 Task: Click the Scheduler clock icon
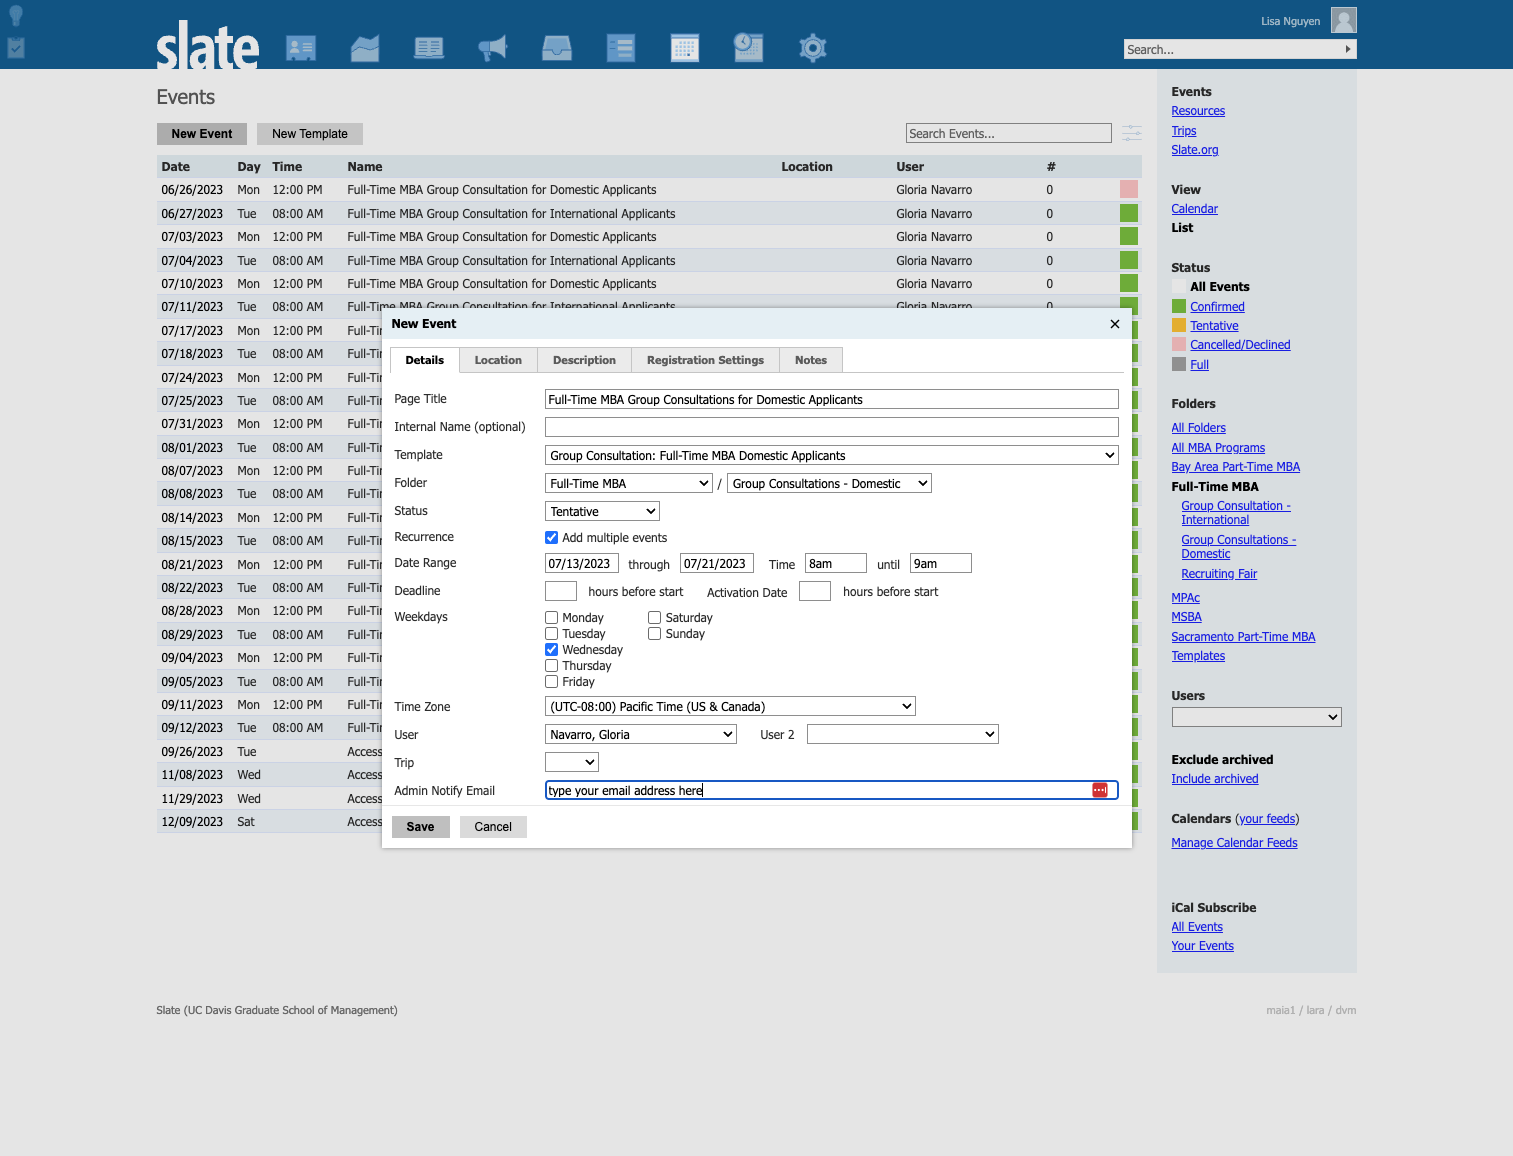coord(749,47)
